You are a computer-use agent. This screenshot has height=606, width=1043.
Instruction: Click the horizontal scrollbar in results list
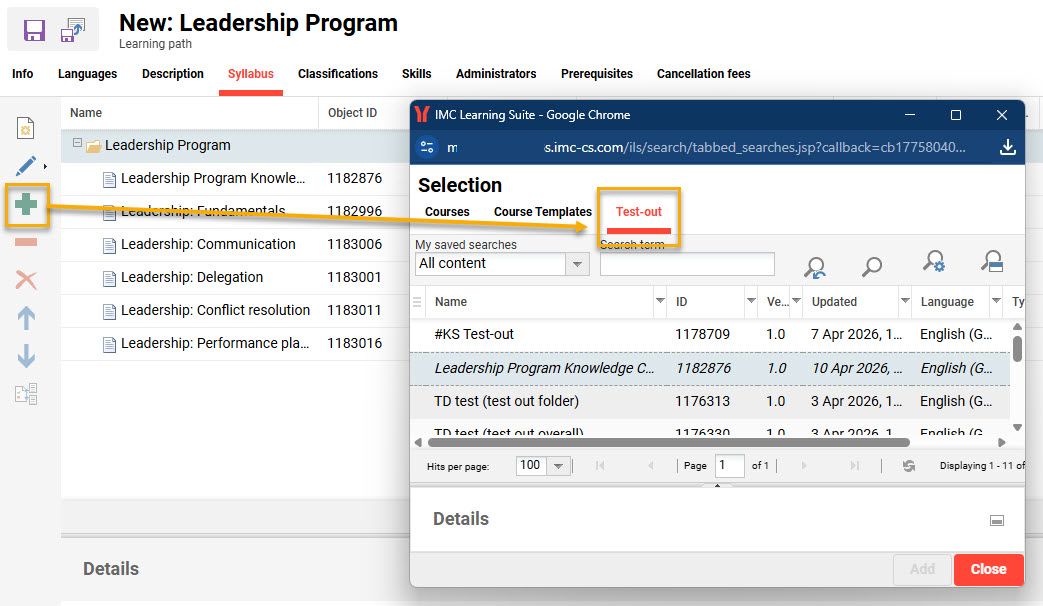click(668, 442)
